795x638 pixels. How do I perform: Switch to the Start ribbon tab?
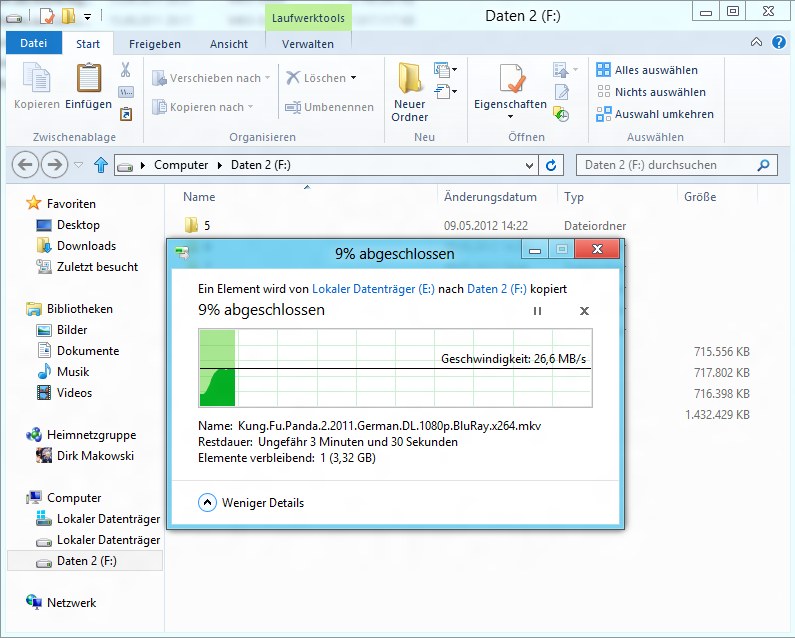point(88,44)
